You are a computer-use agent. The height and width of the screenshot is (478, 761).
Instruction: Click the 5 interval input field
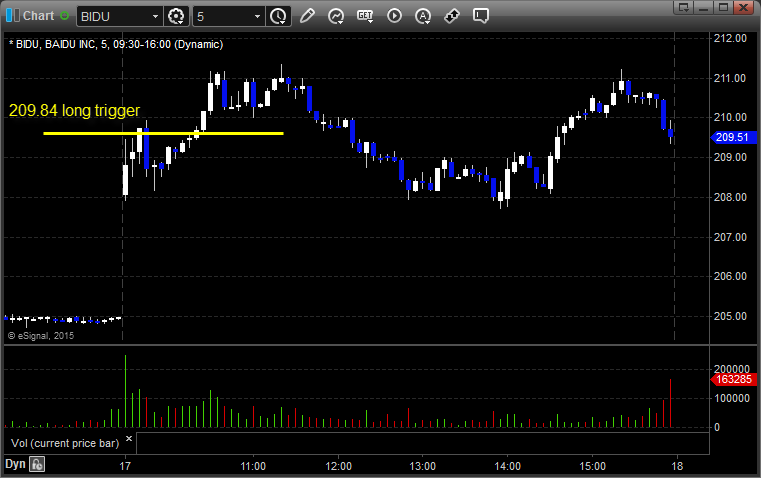click(x=222, y=16)
